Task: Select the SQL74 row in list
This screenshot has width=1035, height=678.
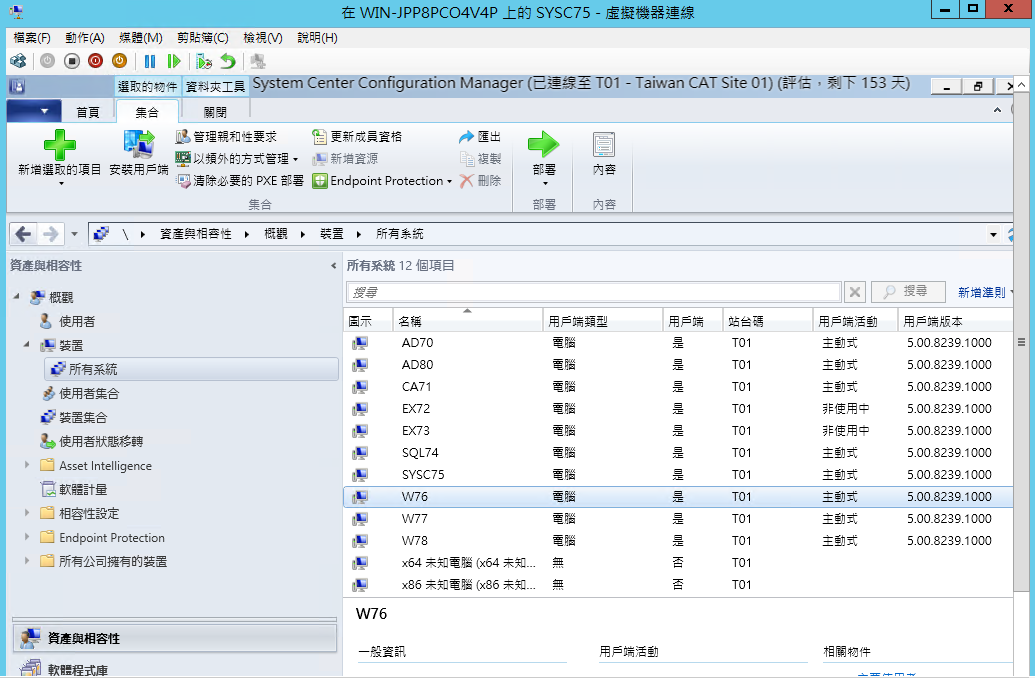Action: click(x=420, y=453)
